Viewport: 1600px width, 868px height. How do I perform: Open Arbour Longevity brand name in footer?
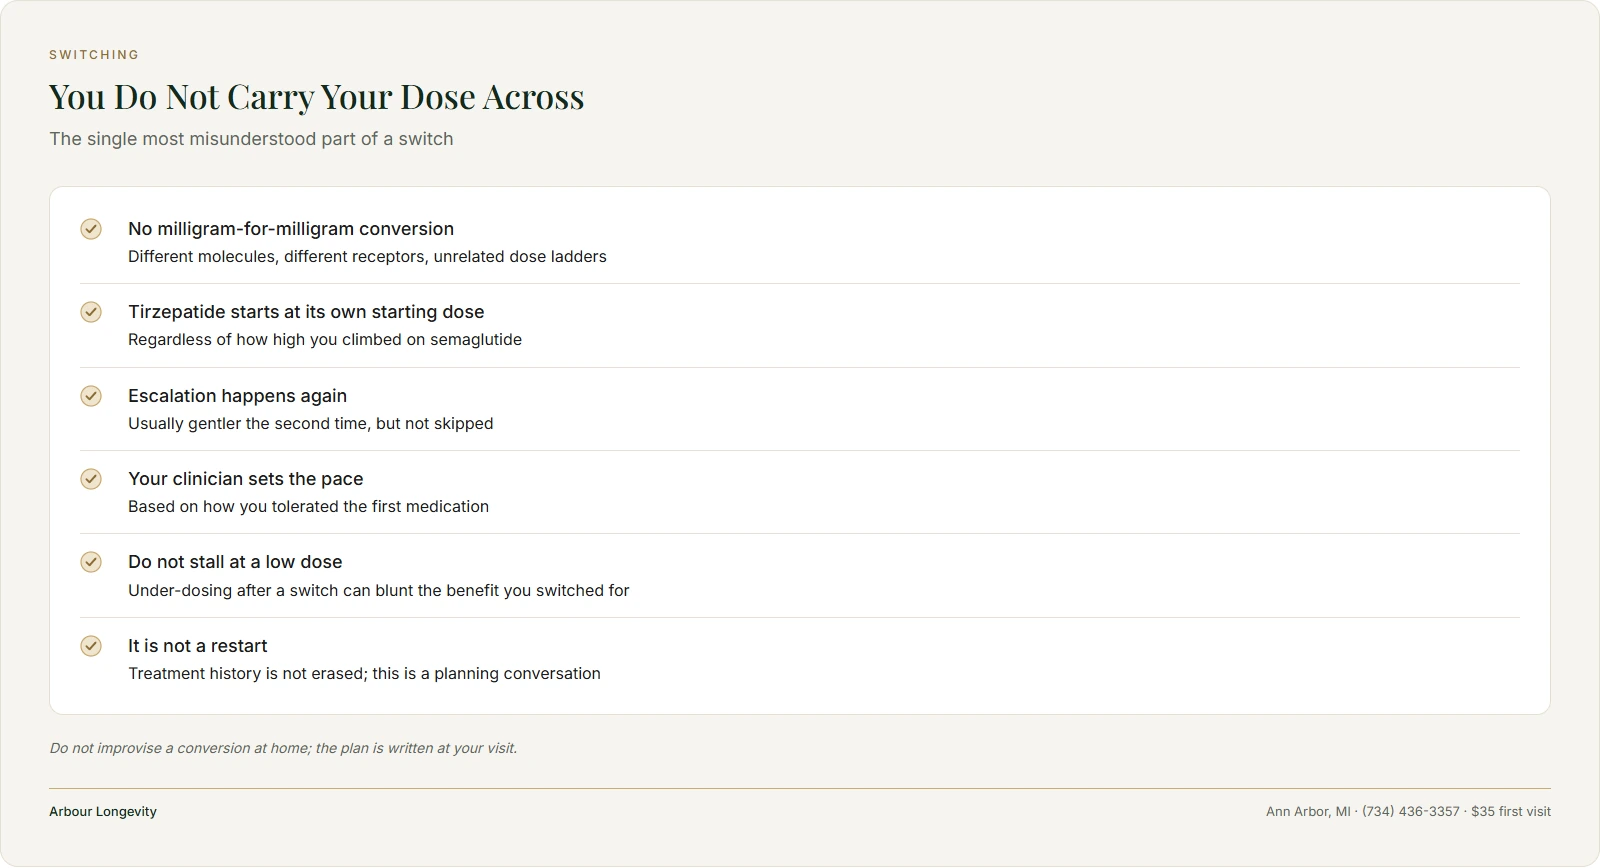(103, 812)
